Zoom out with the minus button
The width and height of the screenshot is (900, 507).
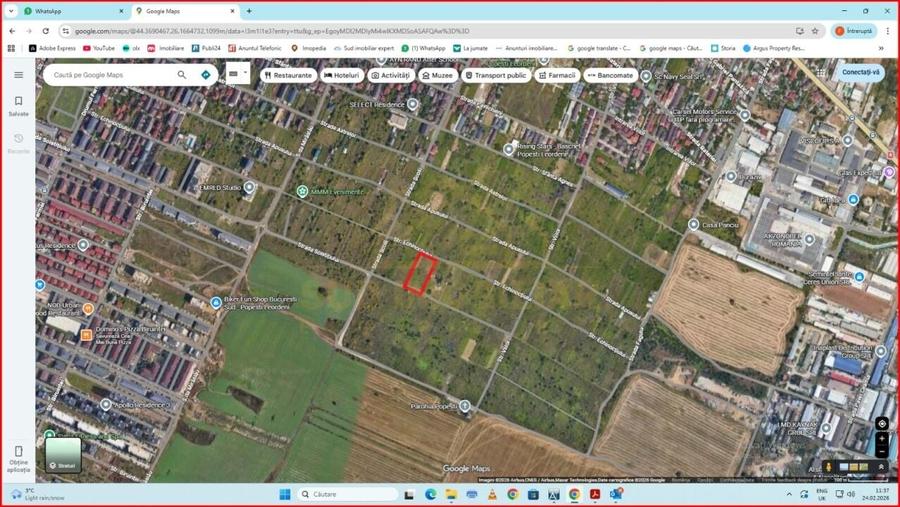tap(881, 452)
